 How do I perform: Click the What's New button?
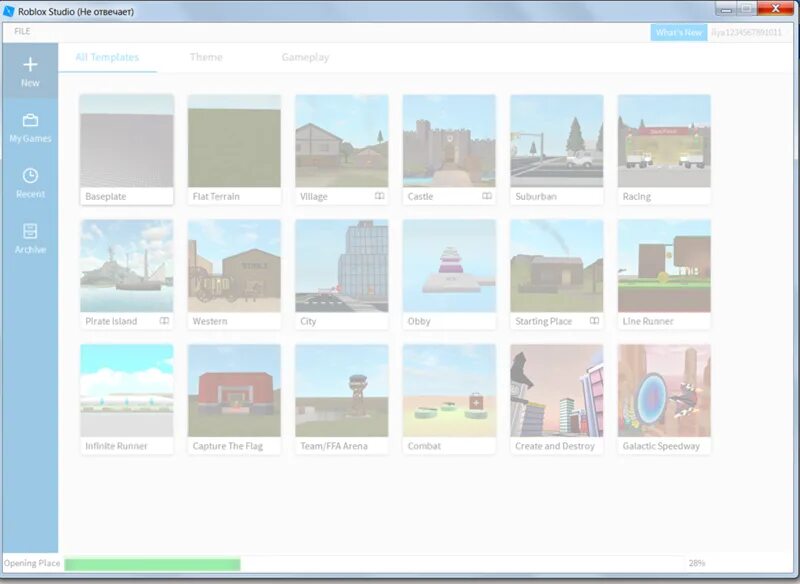pyautogui.click(x=679, y=33)
